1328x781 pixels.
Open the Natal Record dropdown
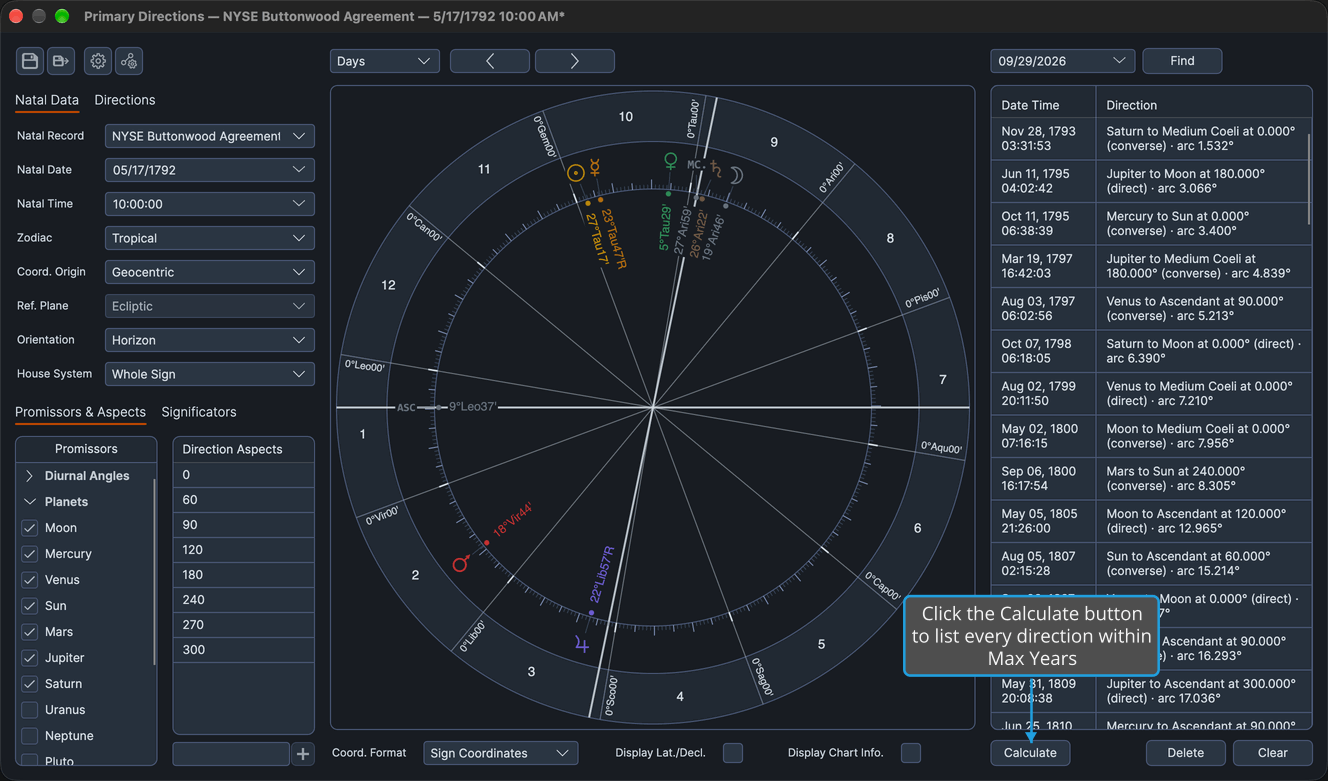pos(210,136)
